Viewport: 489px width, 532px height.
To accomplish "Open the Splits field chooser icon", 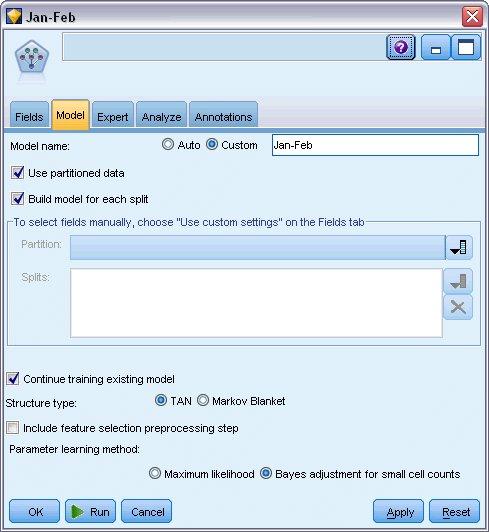I will pos(458,281).
